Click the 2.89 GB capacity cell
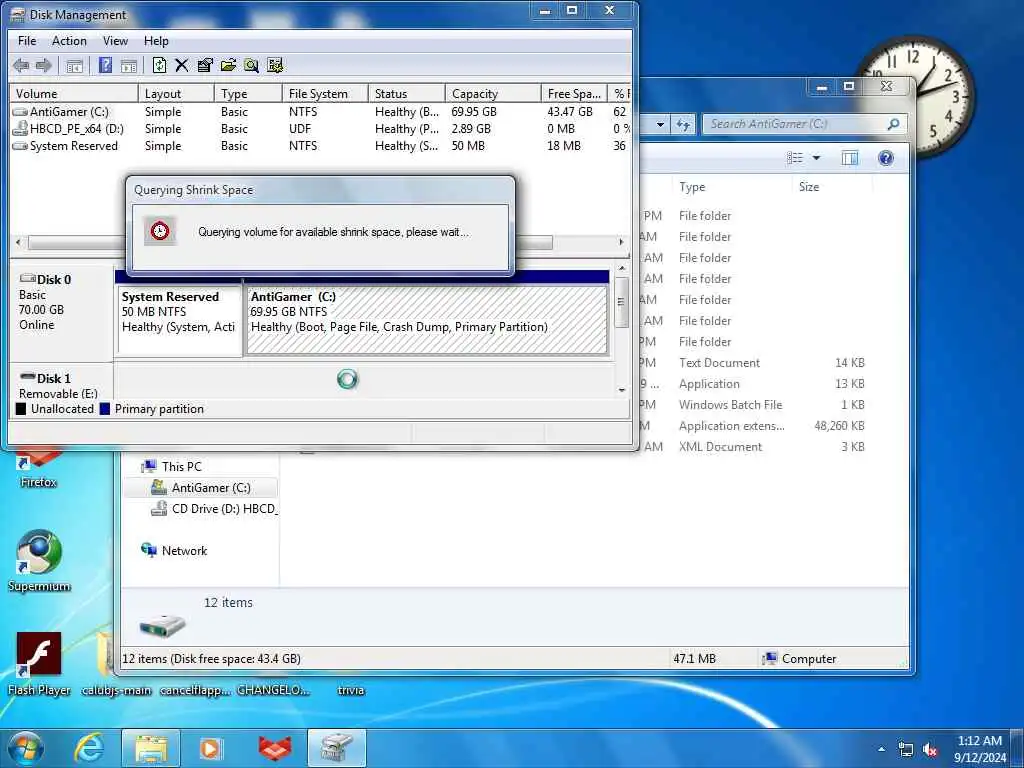The height and width of the screenshot is (768, 1024). pyautogui.click(x=471, y=129)
